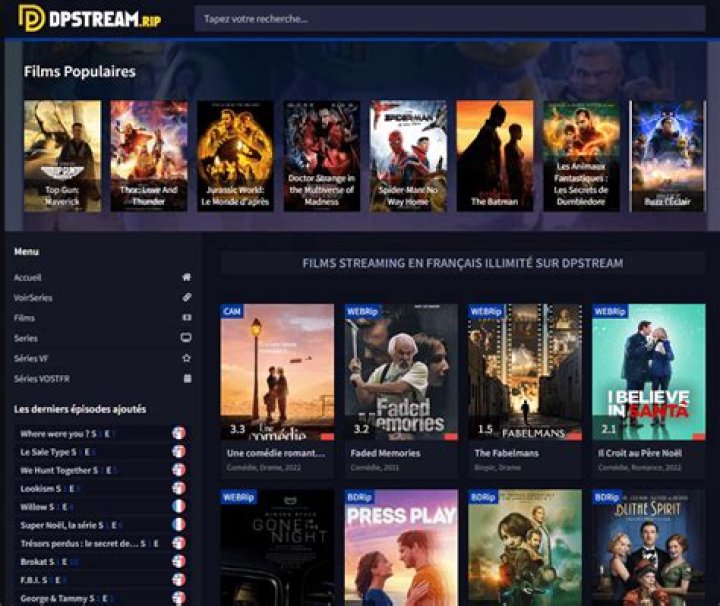Open the VoirSeries menu item
Screen dimensions: 720x606
tap(33, 297)
